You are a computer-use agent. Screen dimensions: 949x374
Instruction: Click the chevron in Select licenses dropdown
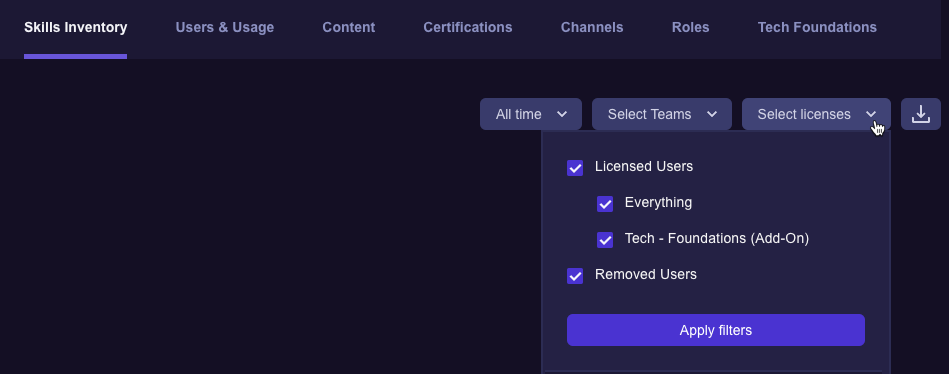pyautogui.click(x=871, y=114)
